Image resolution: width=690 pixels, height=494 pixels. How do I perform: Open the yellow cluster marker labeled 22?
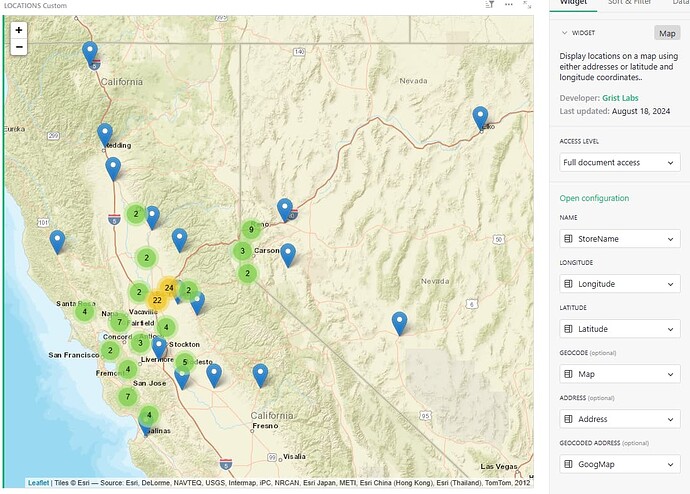(x=157, y=300)
